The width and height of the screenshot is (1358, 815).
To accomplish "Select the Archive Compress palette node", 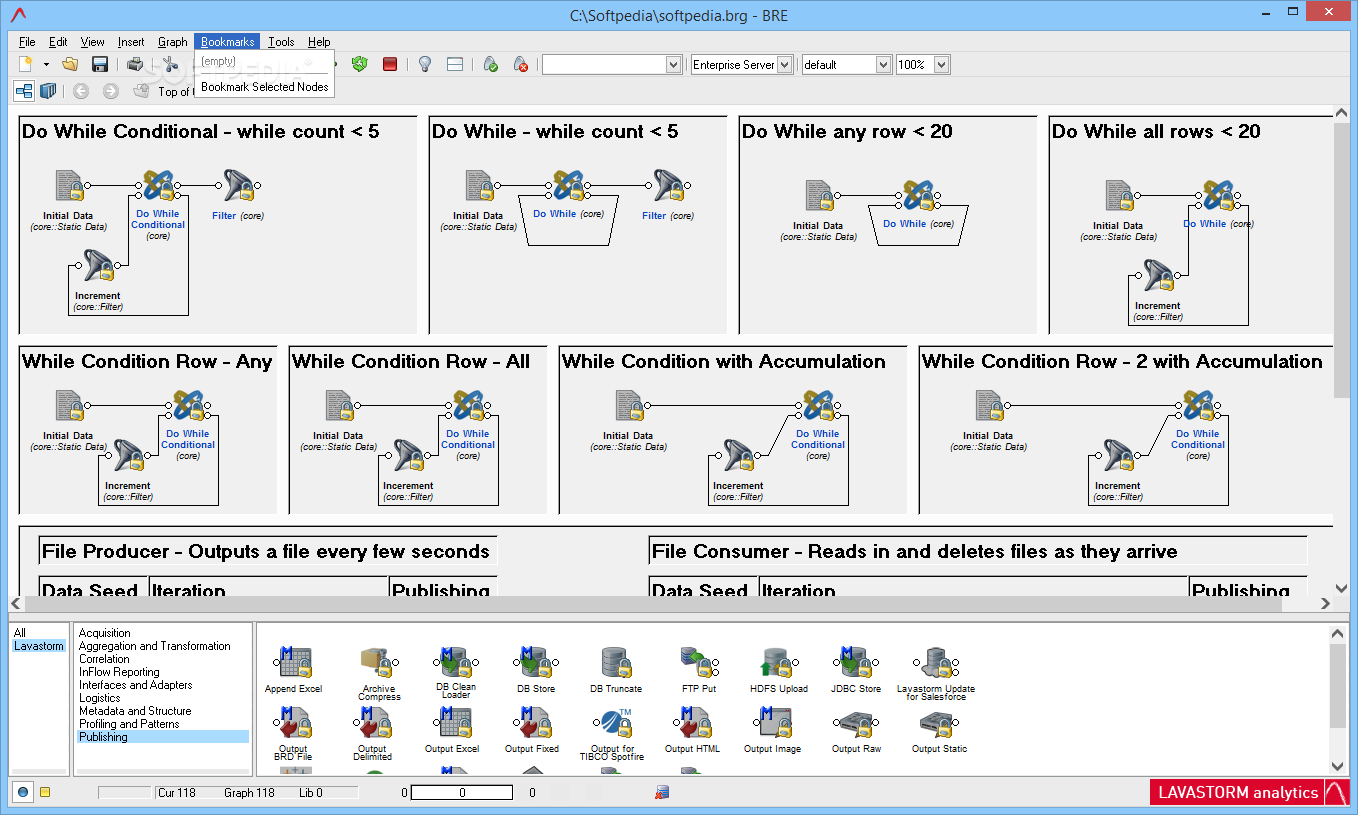I will click(379, 674).
